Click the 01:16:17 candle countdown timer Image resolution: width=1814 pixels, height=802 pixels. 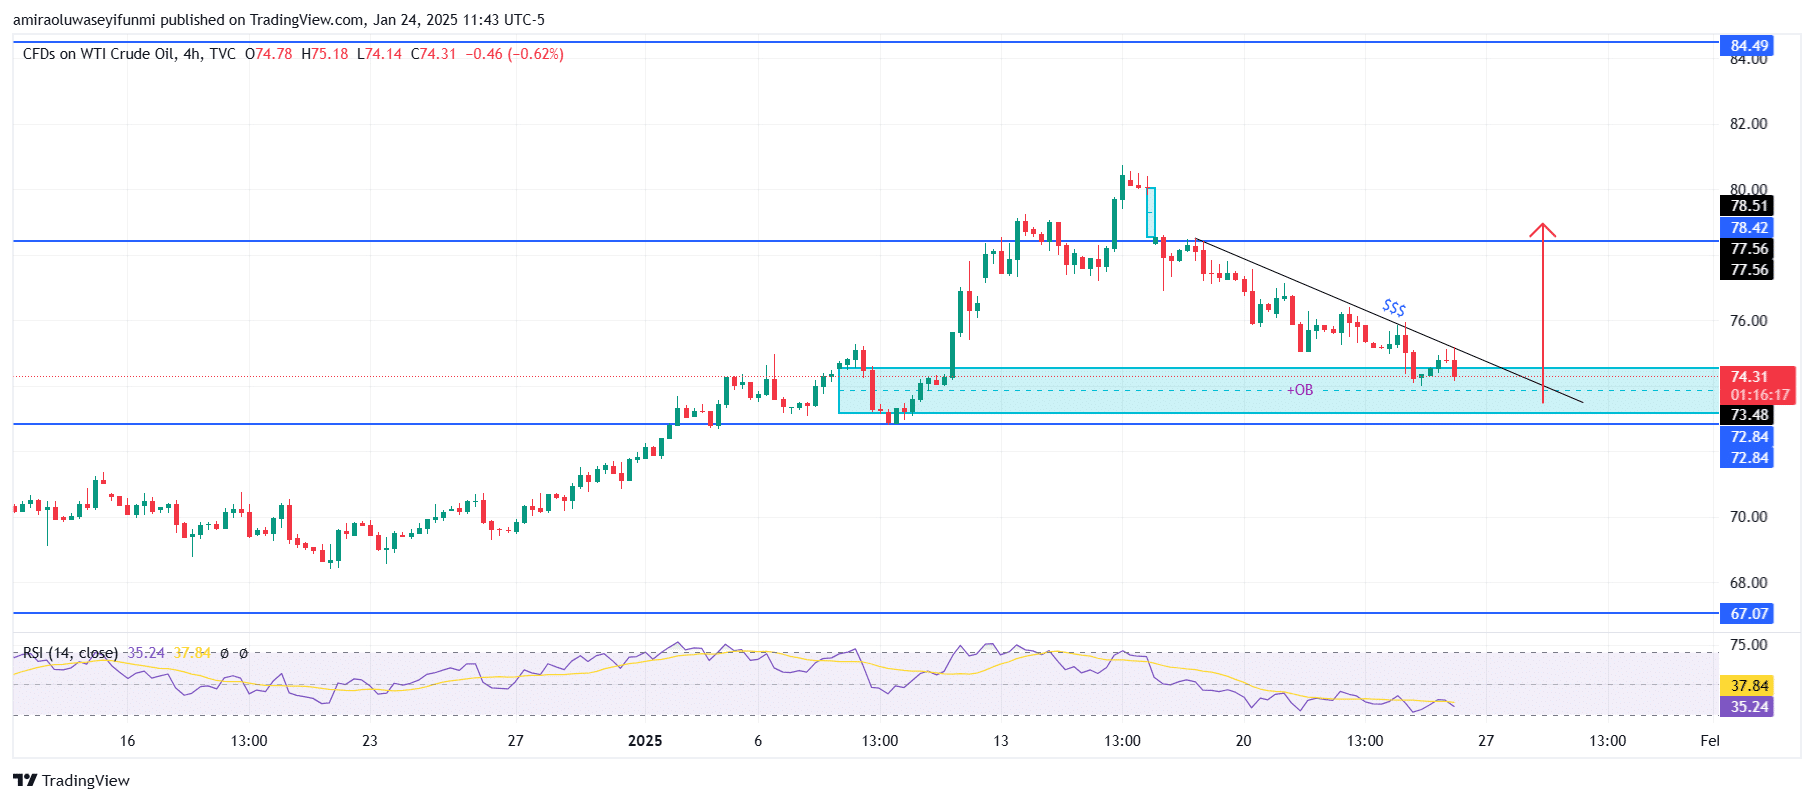pos(1758,395)
